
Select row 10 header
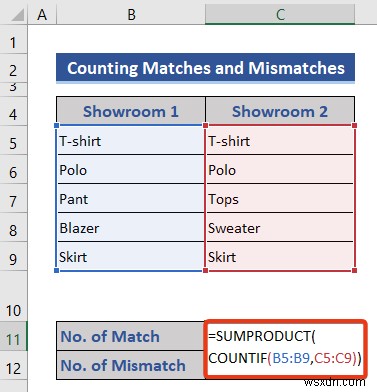click(x=13, y=296)
